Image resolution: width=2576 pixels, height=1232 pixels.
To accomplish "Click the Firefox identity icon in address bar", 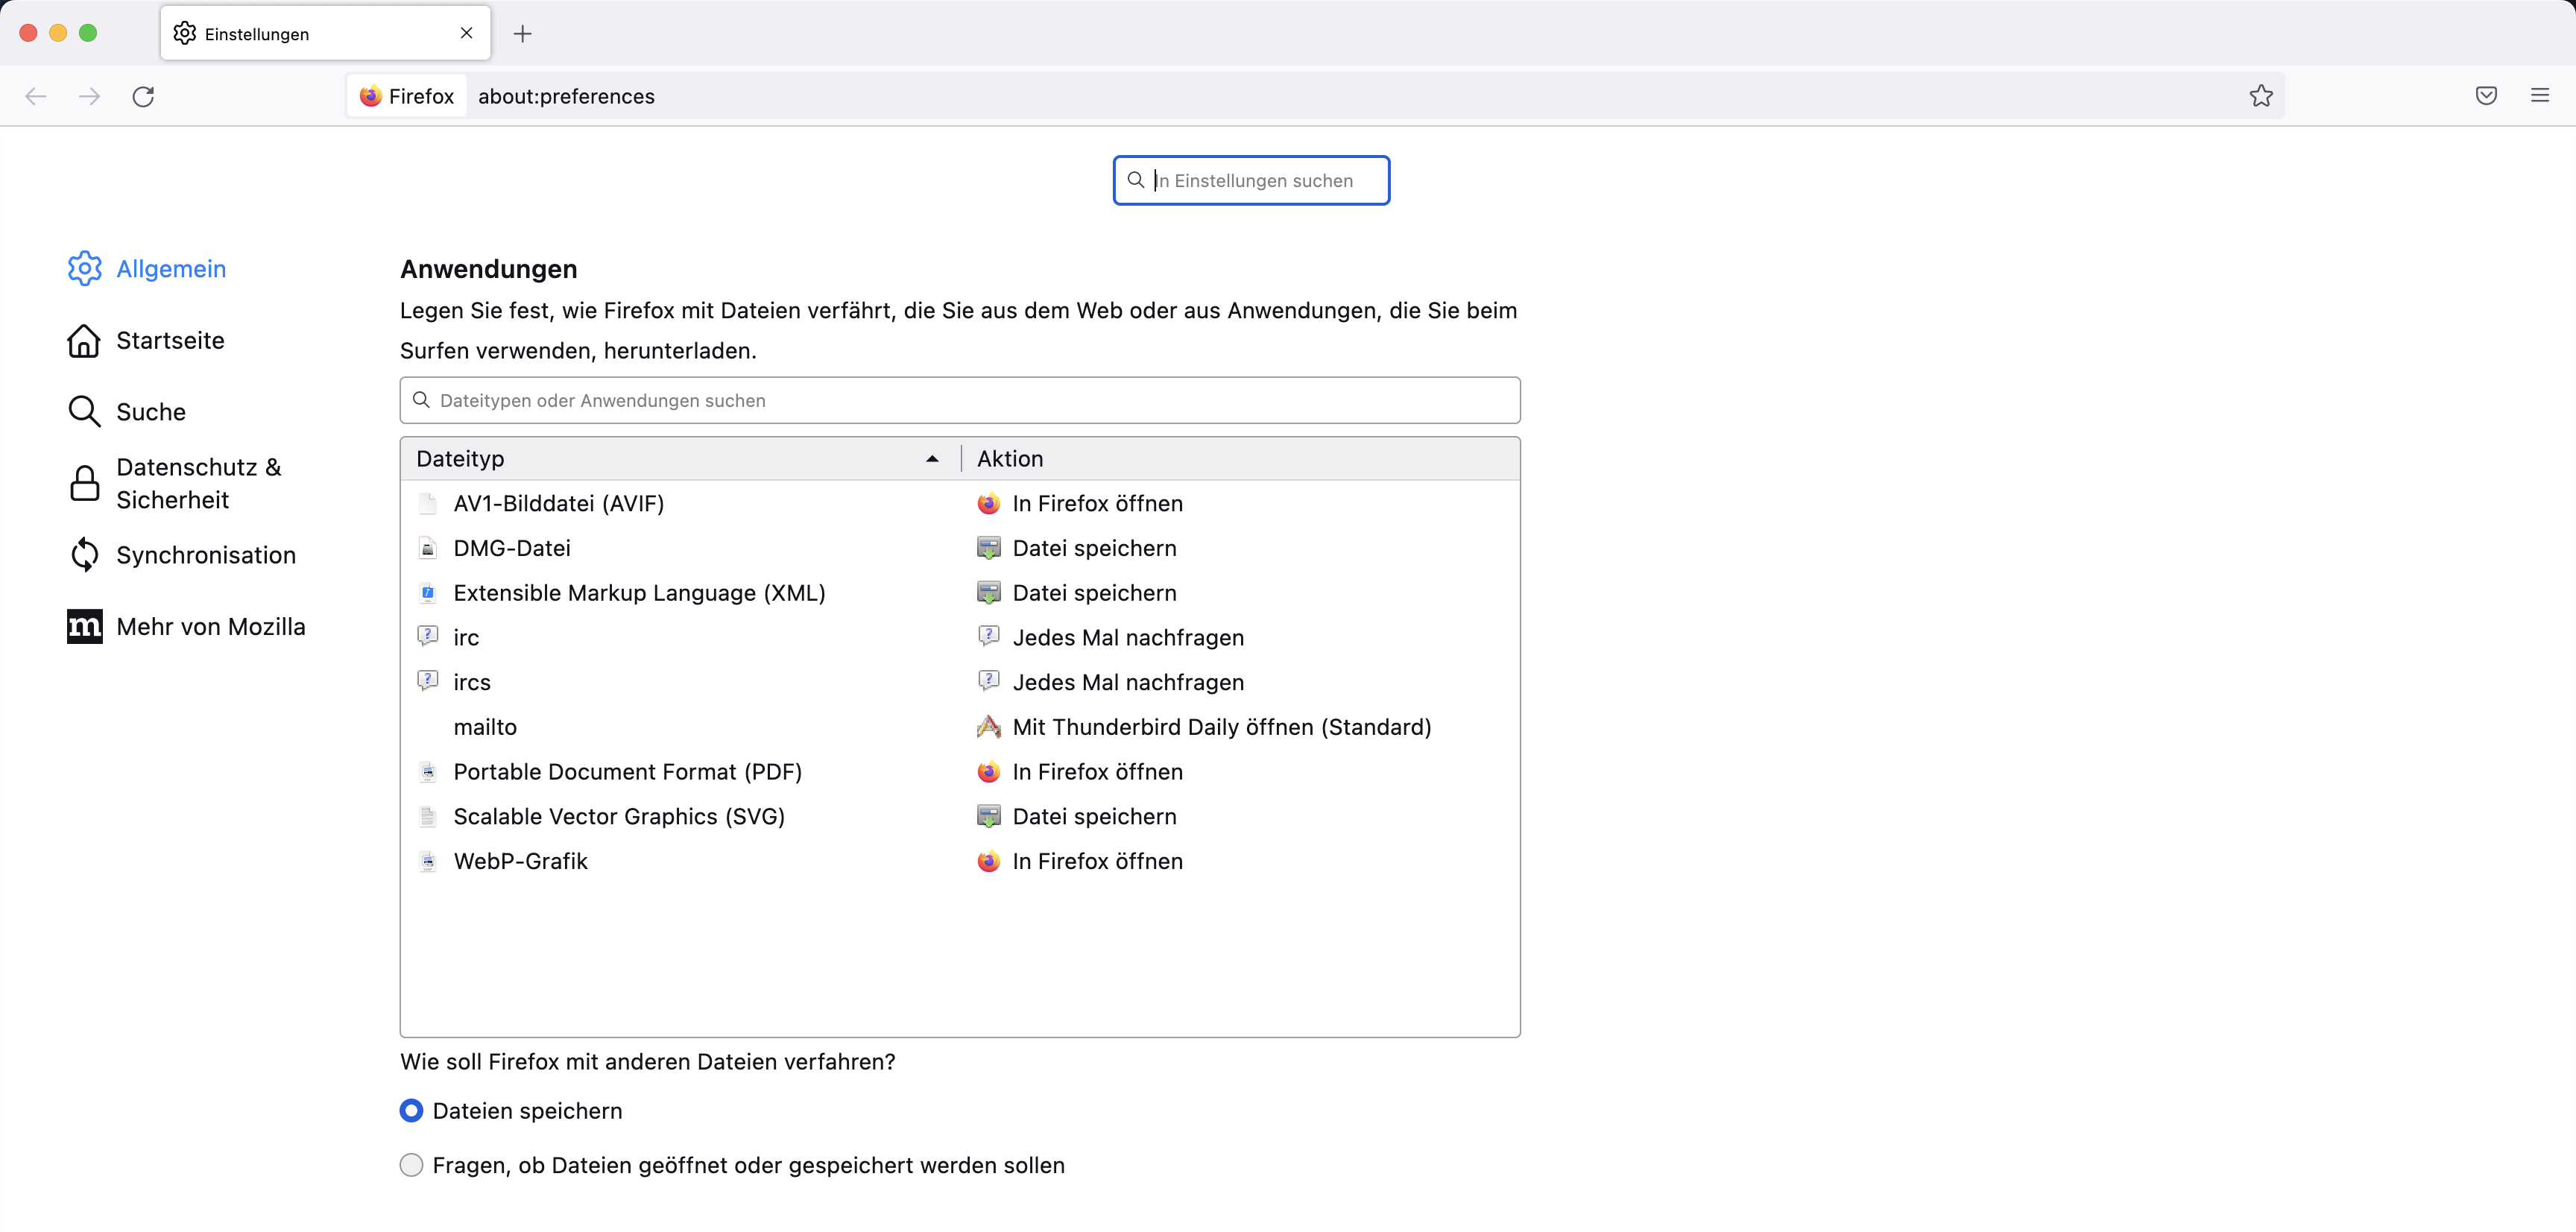I will coord(371,96).
